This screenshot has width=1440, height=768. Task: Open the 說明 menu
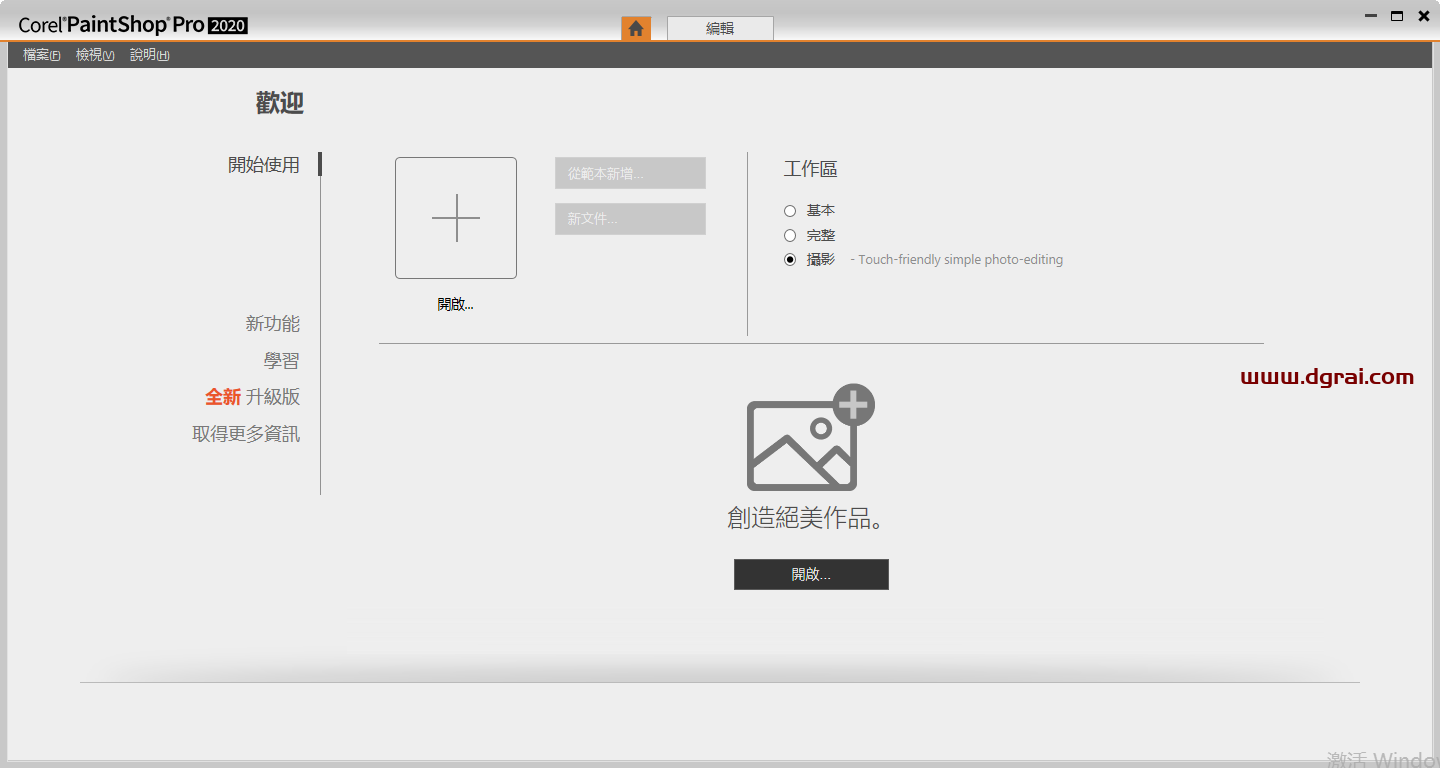tap(149, 55)
